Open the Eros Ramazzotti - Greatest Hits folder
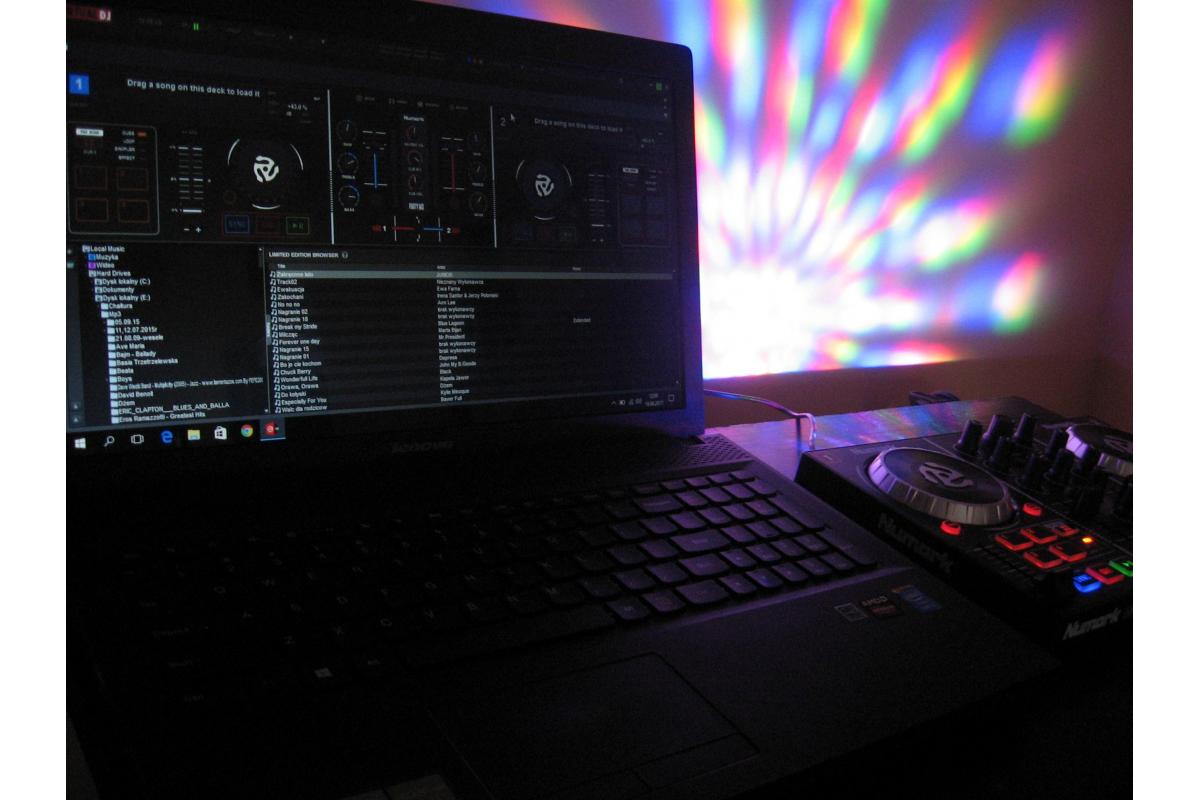Viewport: 1200px width, 800px height. coord(159,416)
